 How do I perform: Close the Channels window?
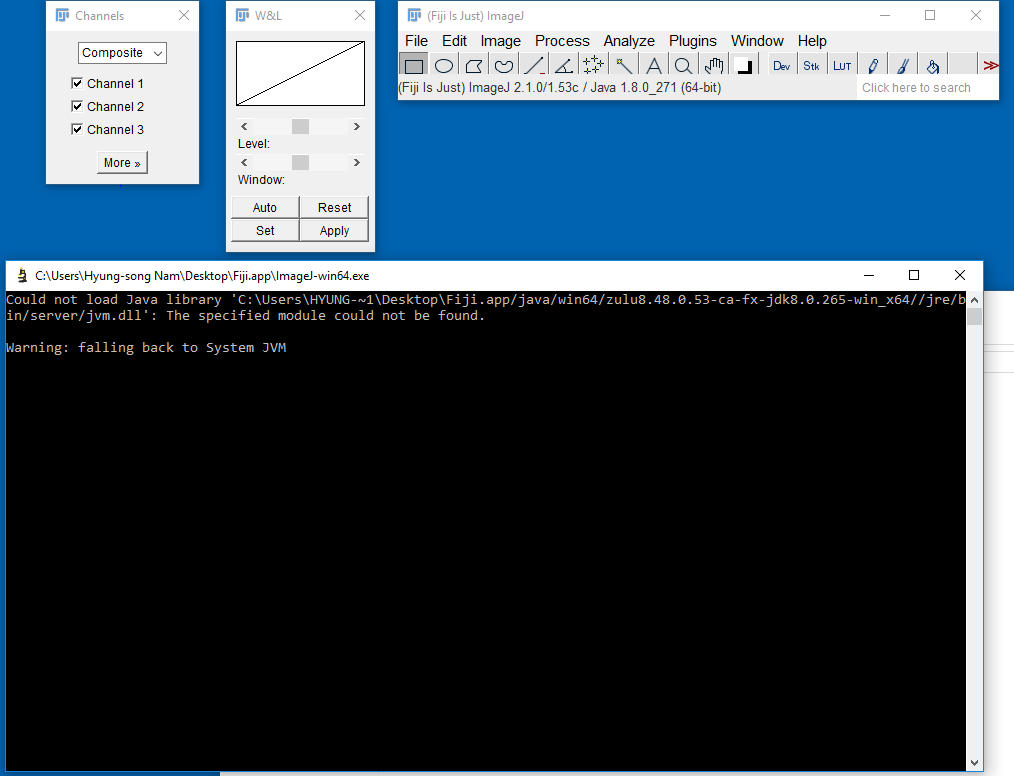tap(184, 16)
